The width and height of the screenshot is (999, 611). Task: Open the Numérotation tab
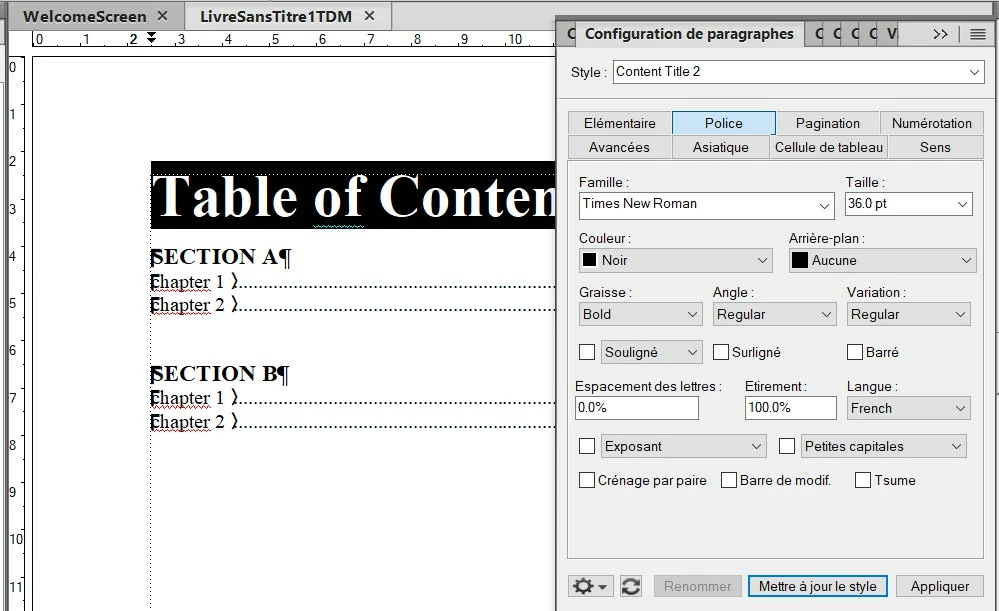click(931, 123)
